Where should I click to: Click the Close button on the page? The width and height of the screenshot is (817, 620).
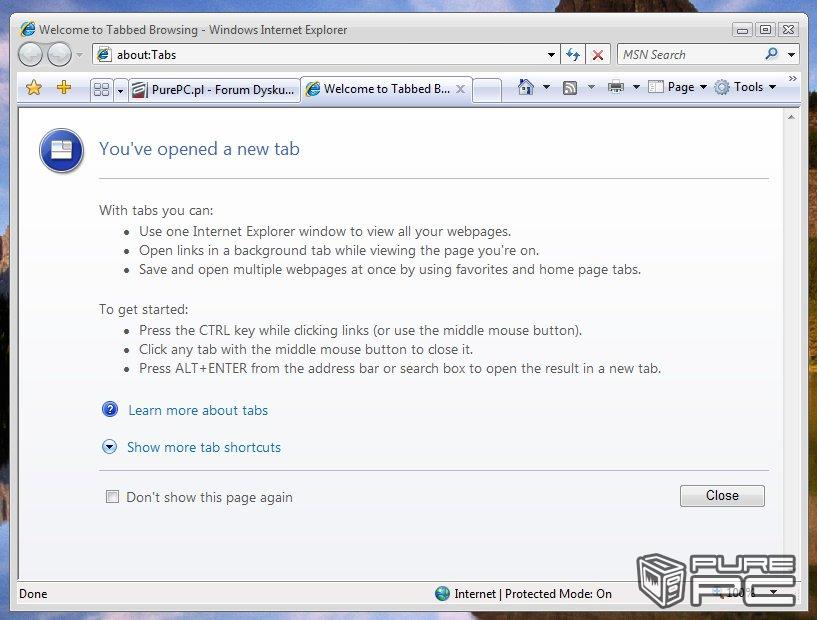coord(722,496)
